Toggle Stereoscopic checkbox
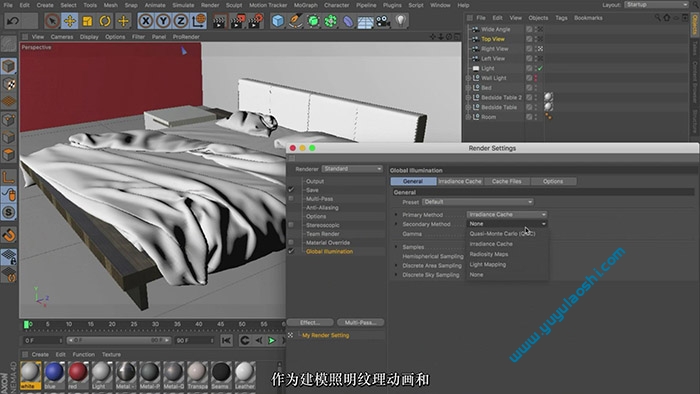Viewport: 700px width, 394px height. point(291,225)
